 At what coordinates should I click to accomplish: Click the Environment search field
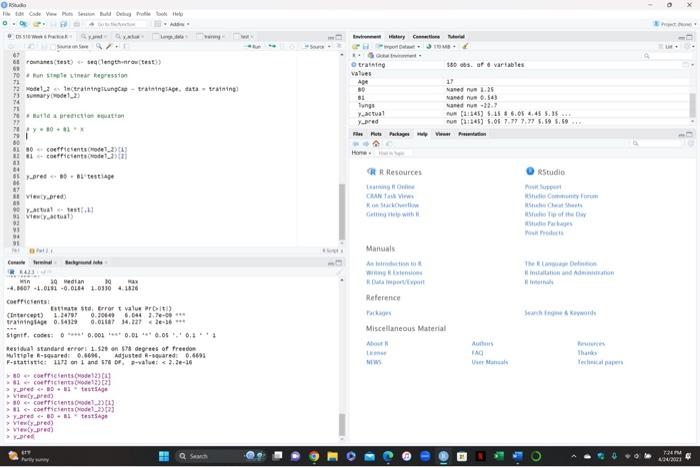coord(666,56)
